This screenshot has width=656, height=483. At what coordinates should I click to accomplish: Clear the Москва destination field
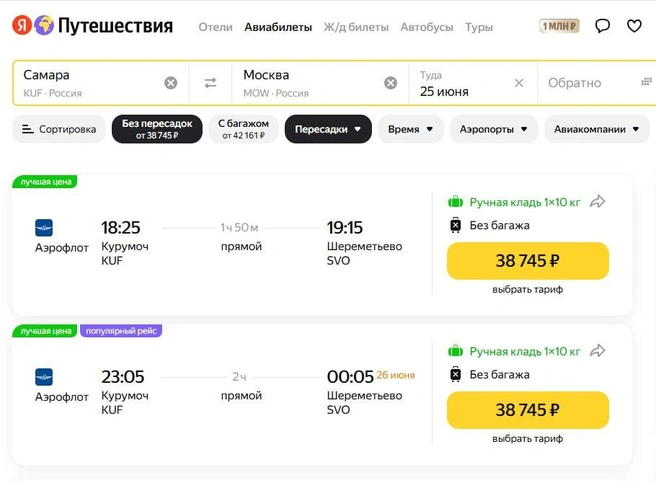[x=391, y=83]
